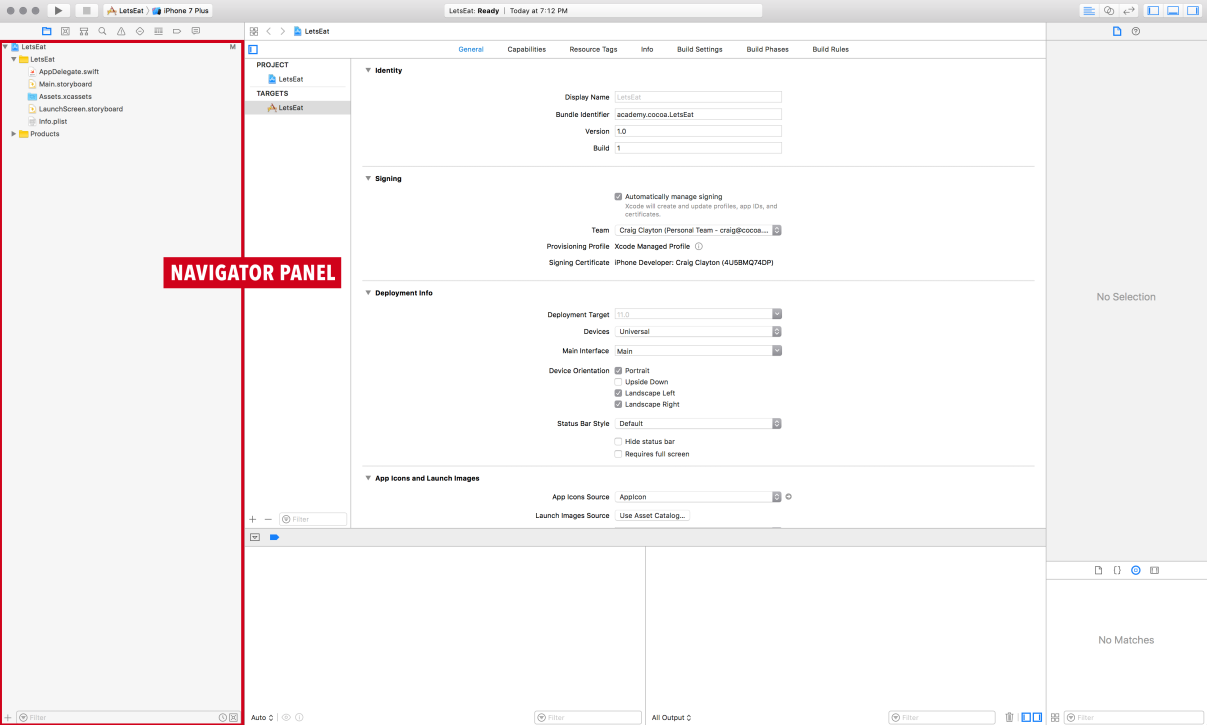This screenshot has width=1207, height=725.
Task: Enable Requires full screen option
Action: click(x=618, y=454)
